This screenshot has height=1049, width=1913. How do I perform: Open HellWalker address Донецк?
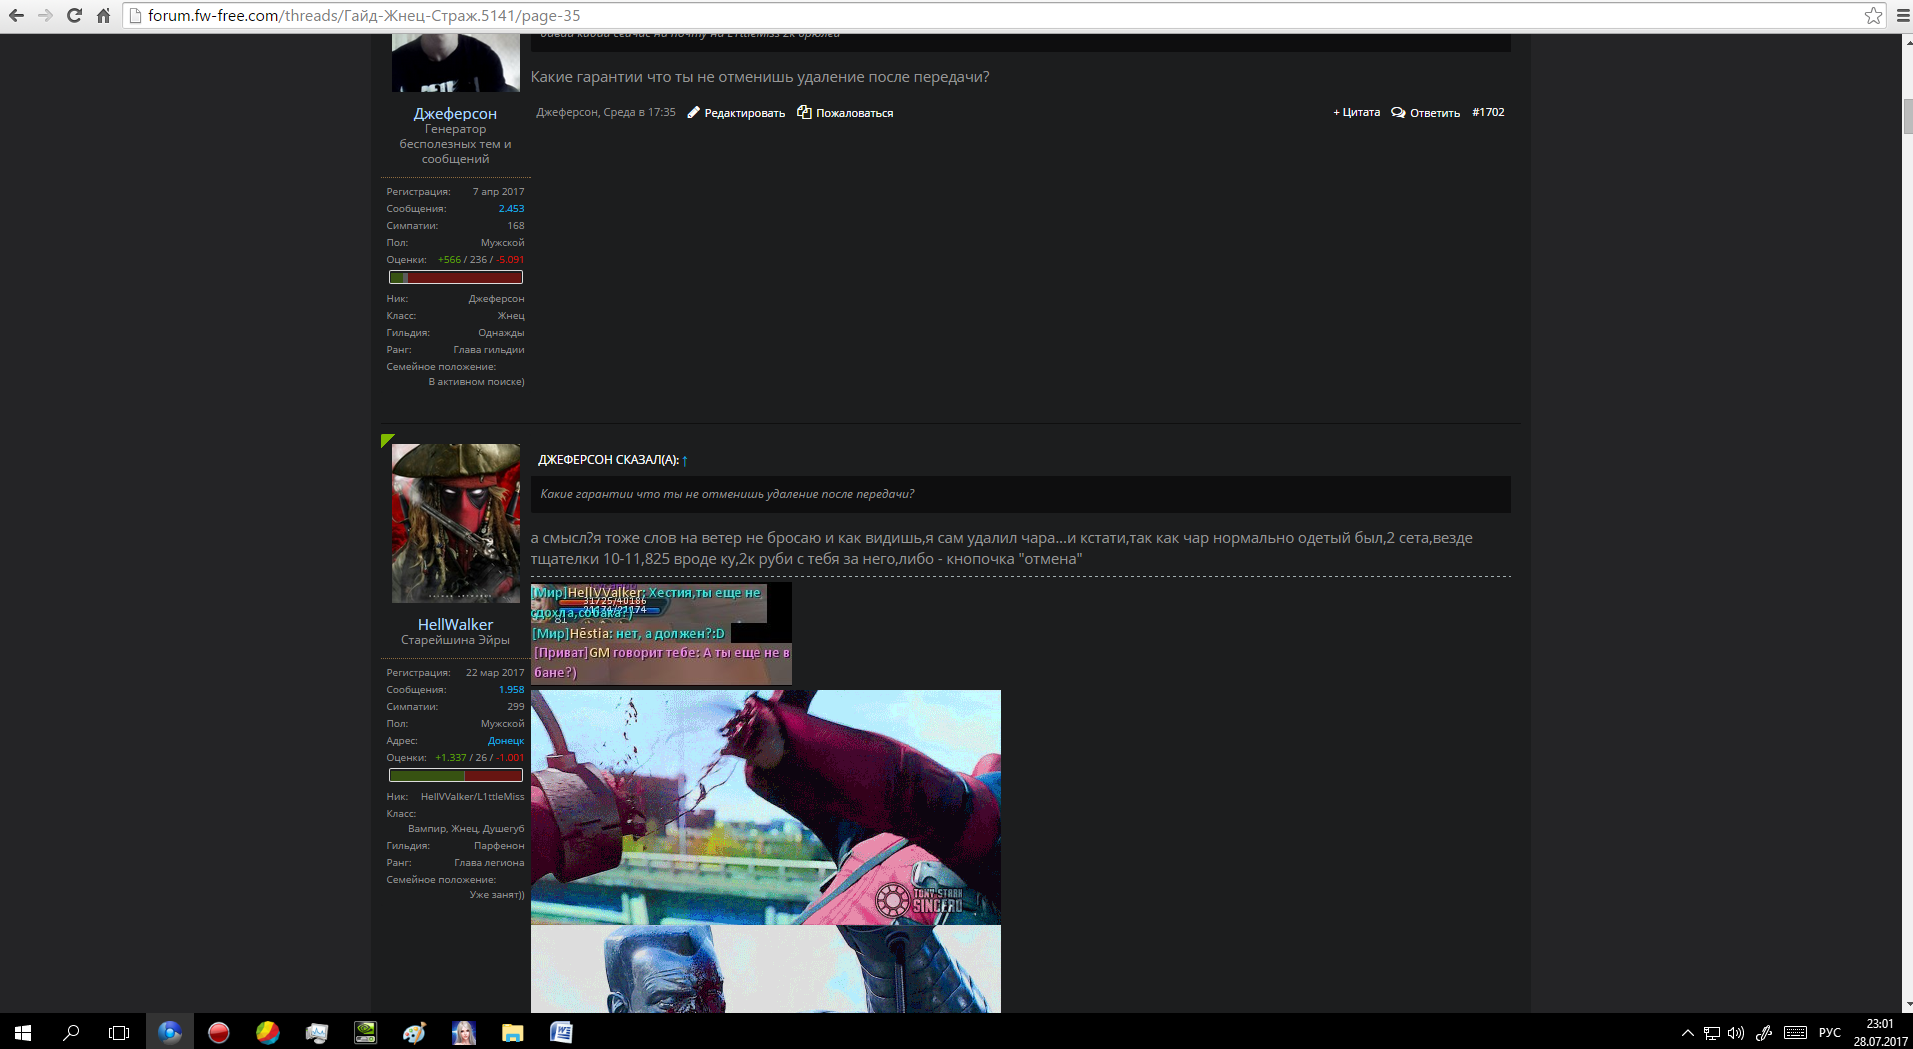pyautogui.click(x=506, y=741)
